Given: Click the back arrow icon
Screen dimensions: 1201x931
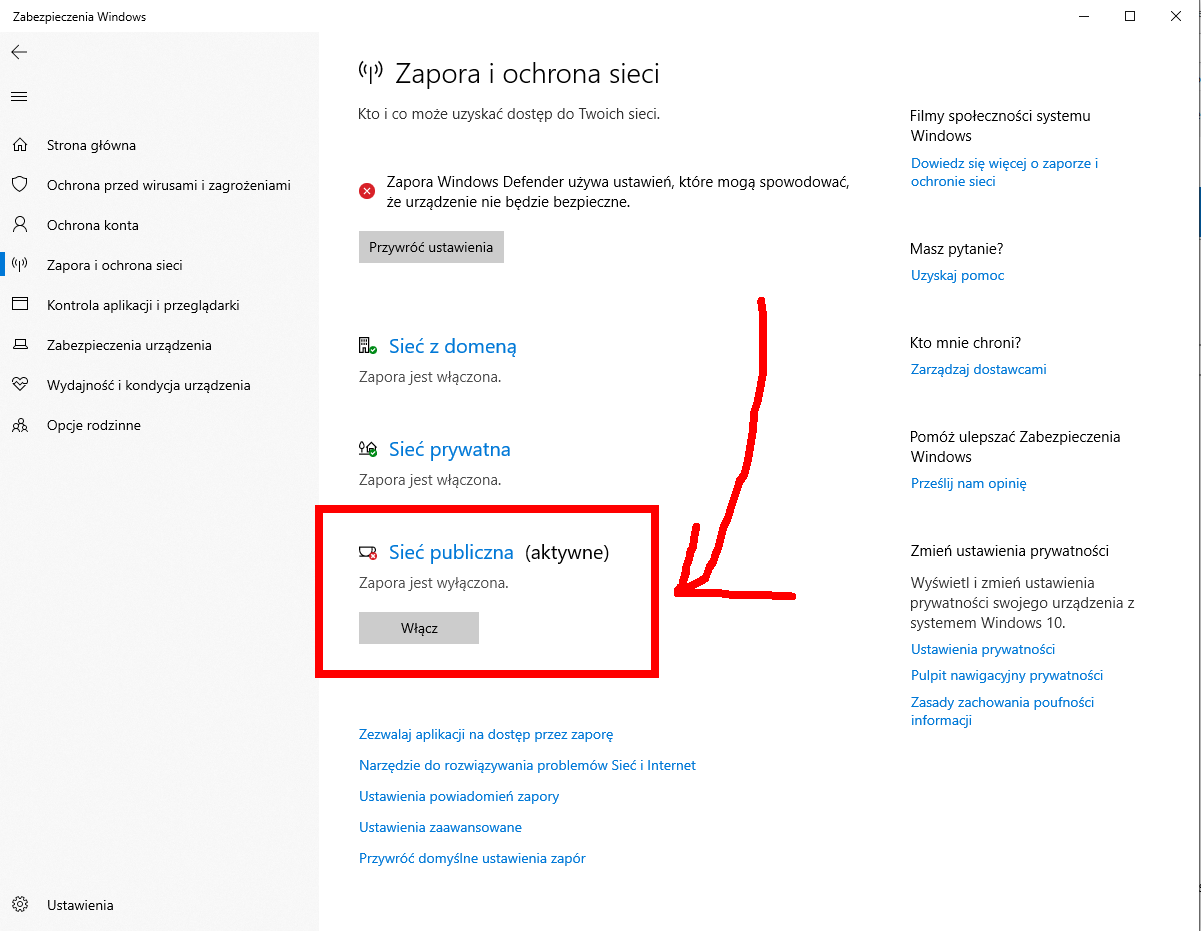Looking at the screenshot, I should tap(19, 52).
